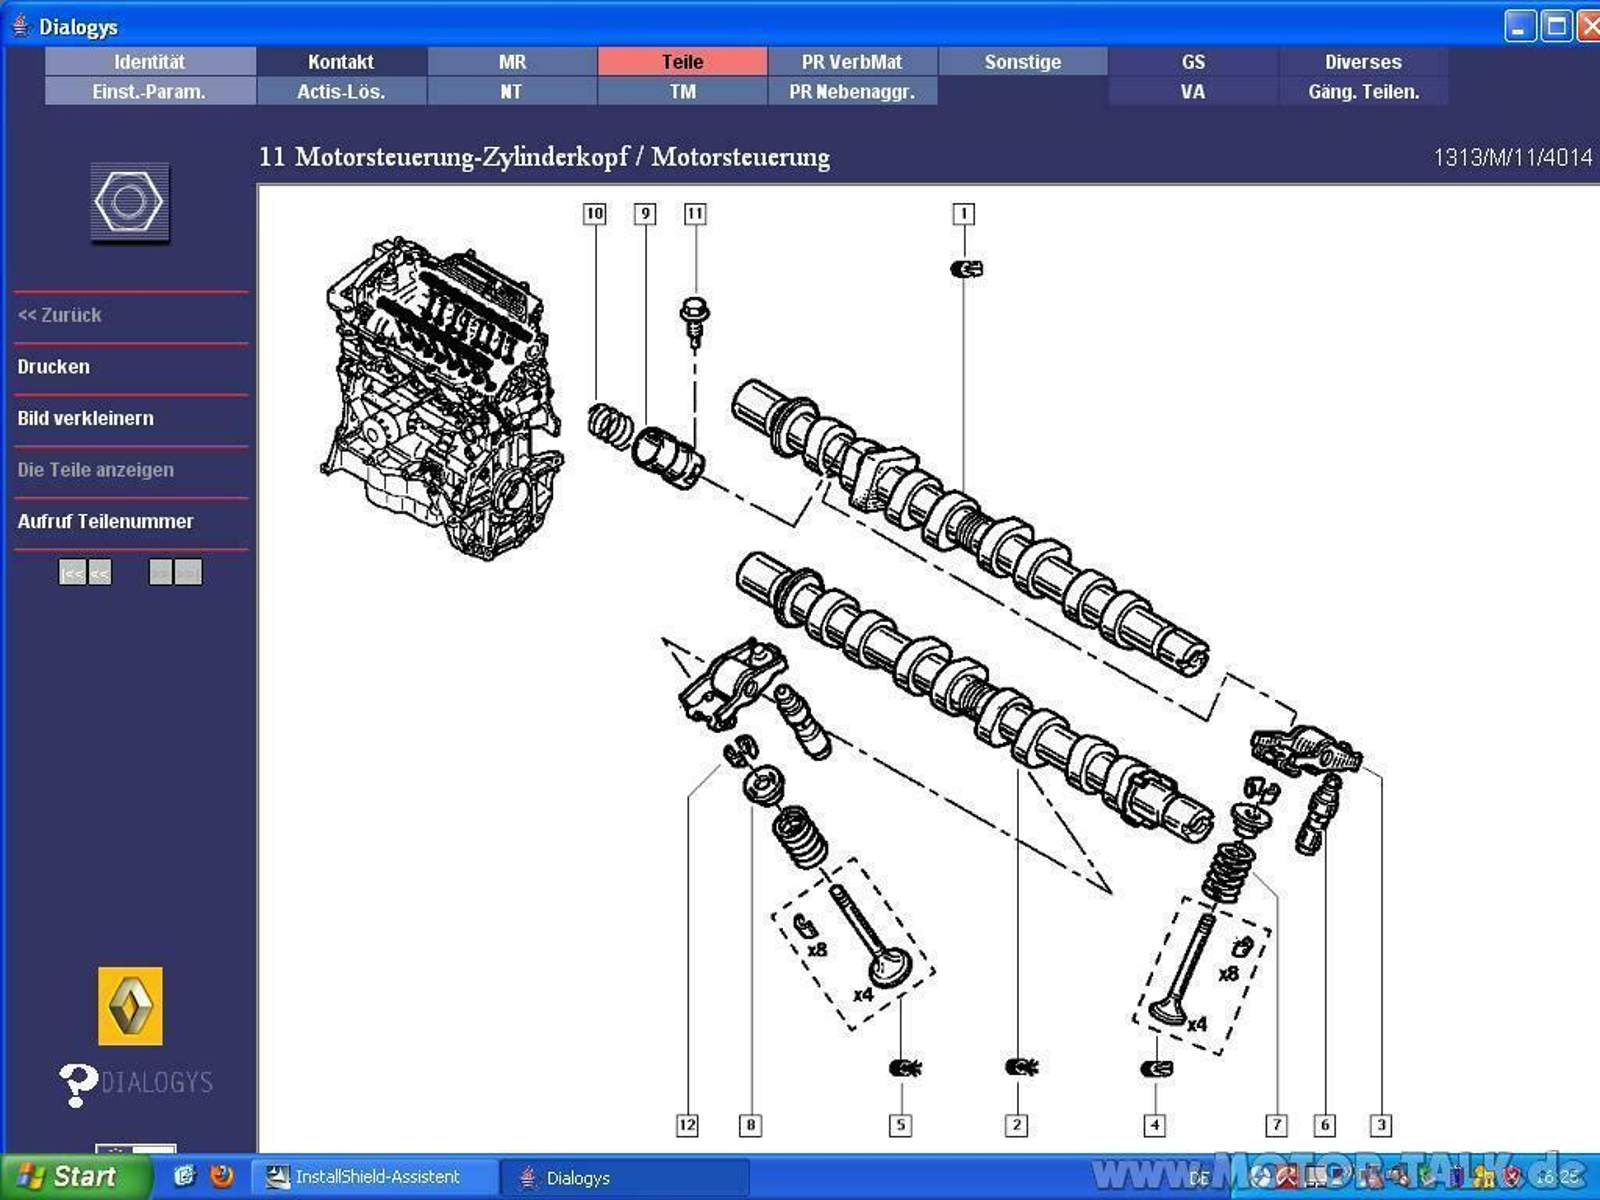Jump to the first page arrow button
The height and width of the screenshot is (1200, 1600).
72,572
